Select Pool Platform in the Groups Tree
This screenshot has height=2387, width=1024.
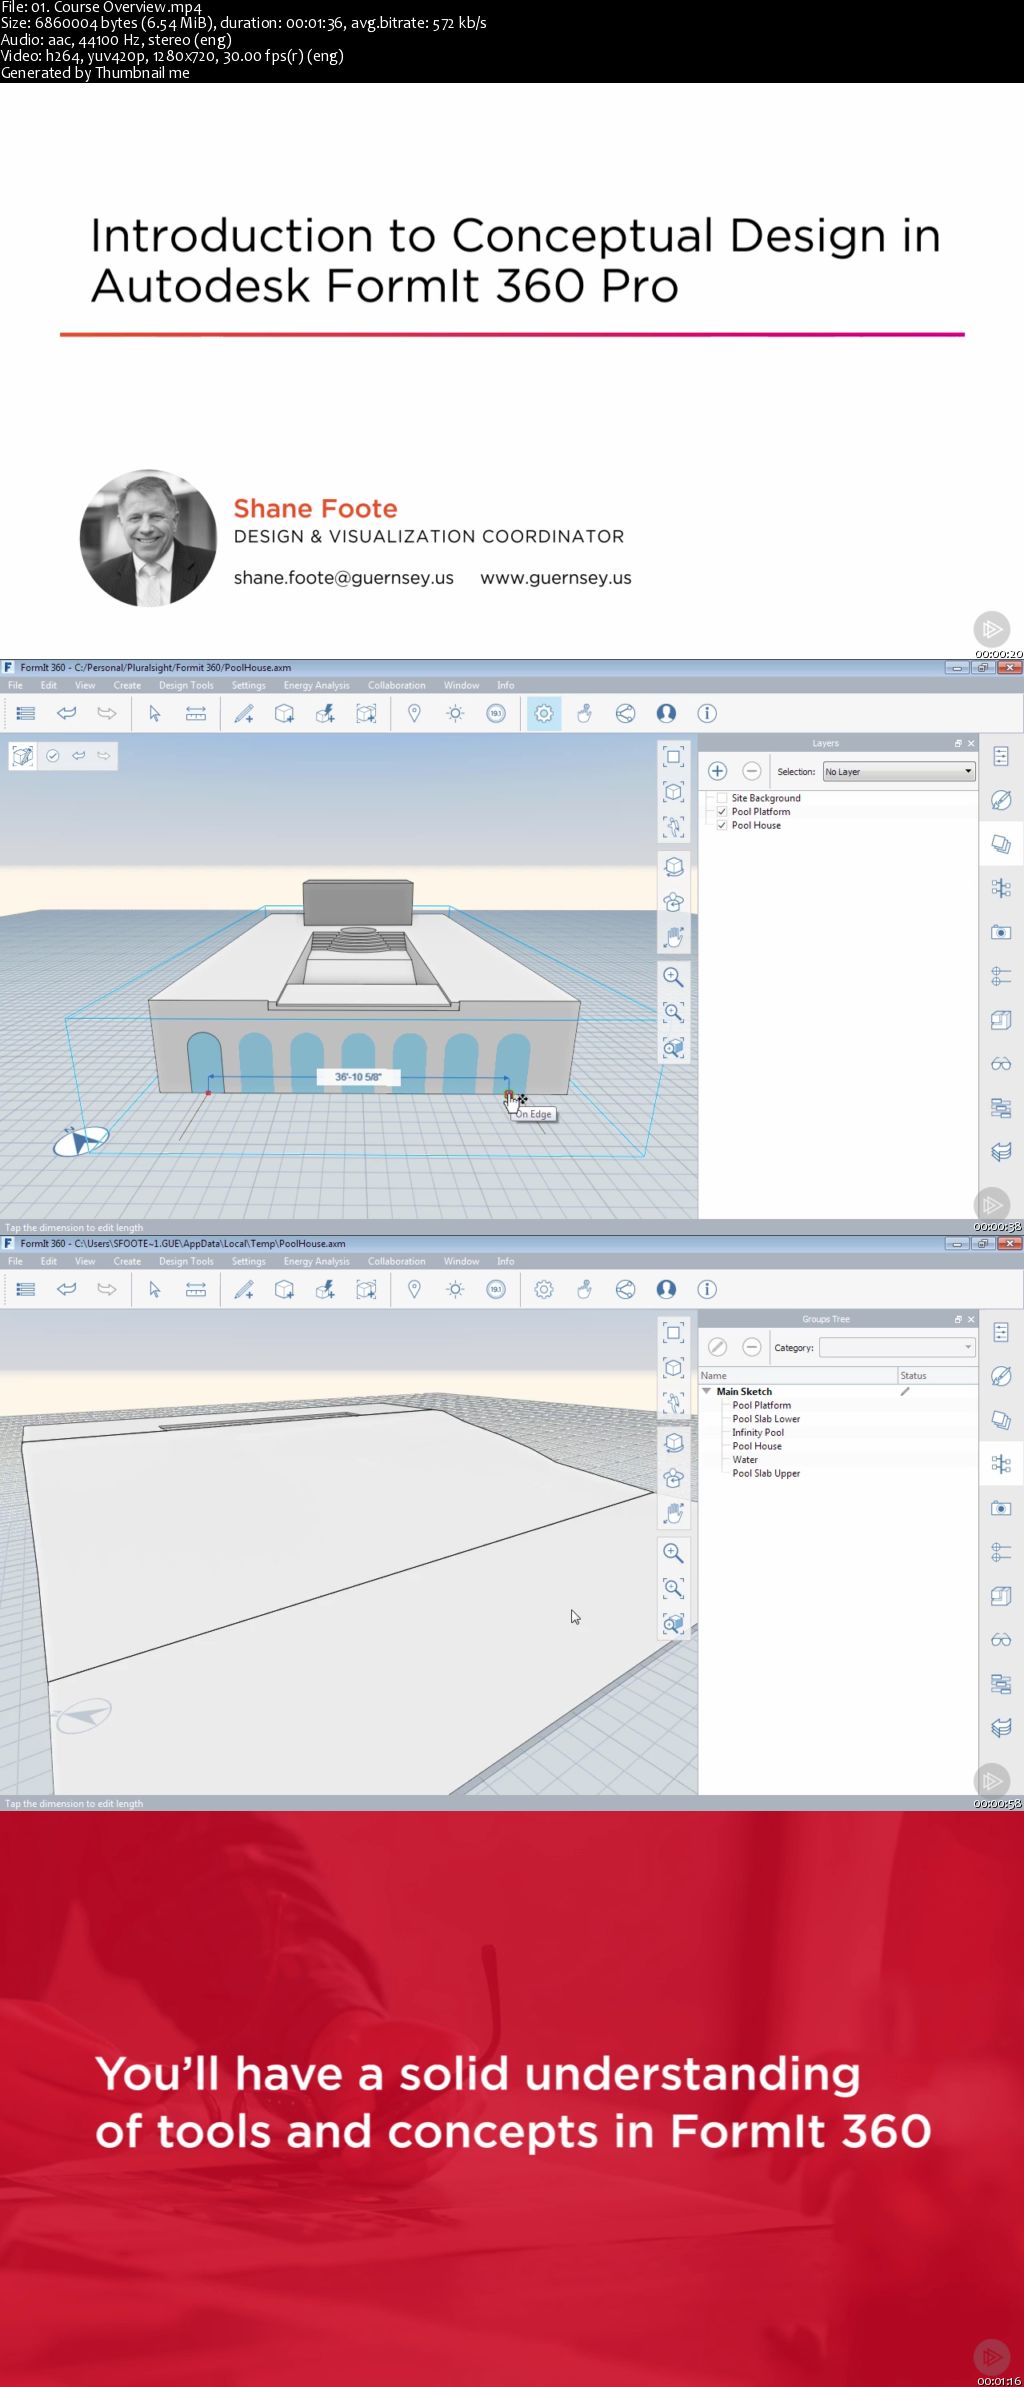point(761,1405)
